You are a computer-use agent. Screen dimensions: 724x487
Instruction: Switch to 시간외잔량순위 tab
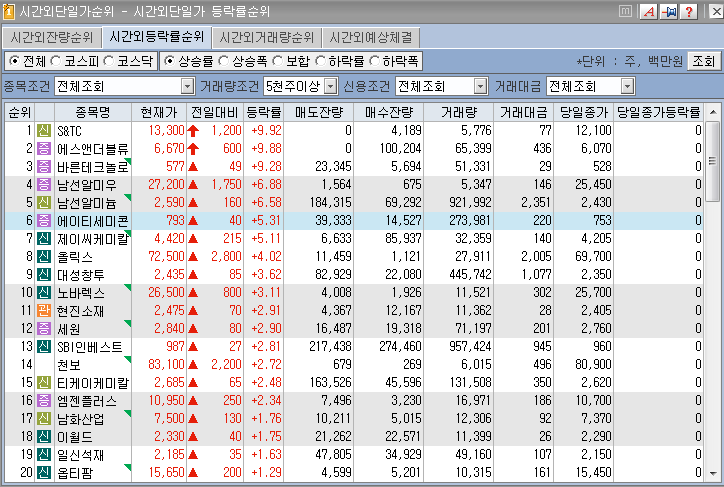tap(52, 37)
